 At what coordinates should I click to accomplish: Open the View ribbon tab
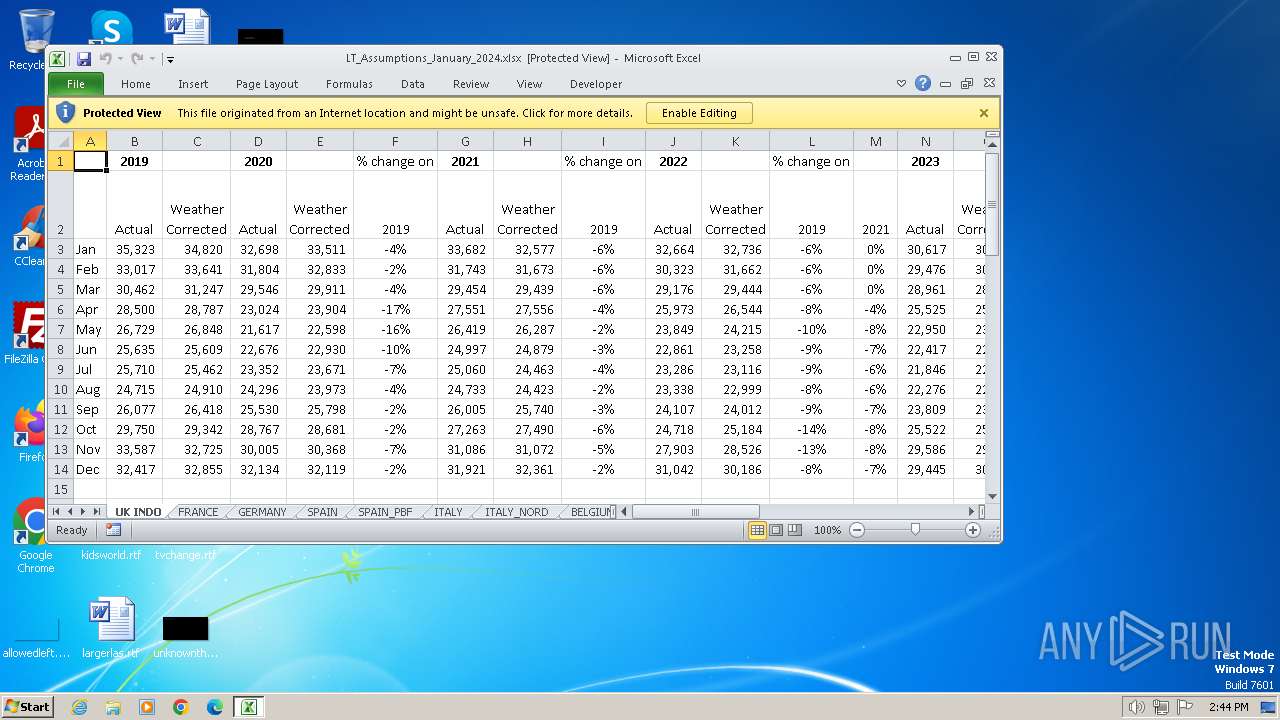(529, 84)
